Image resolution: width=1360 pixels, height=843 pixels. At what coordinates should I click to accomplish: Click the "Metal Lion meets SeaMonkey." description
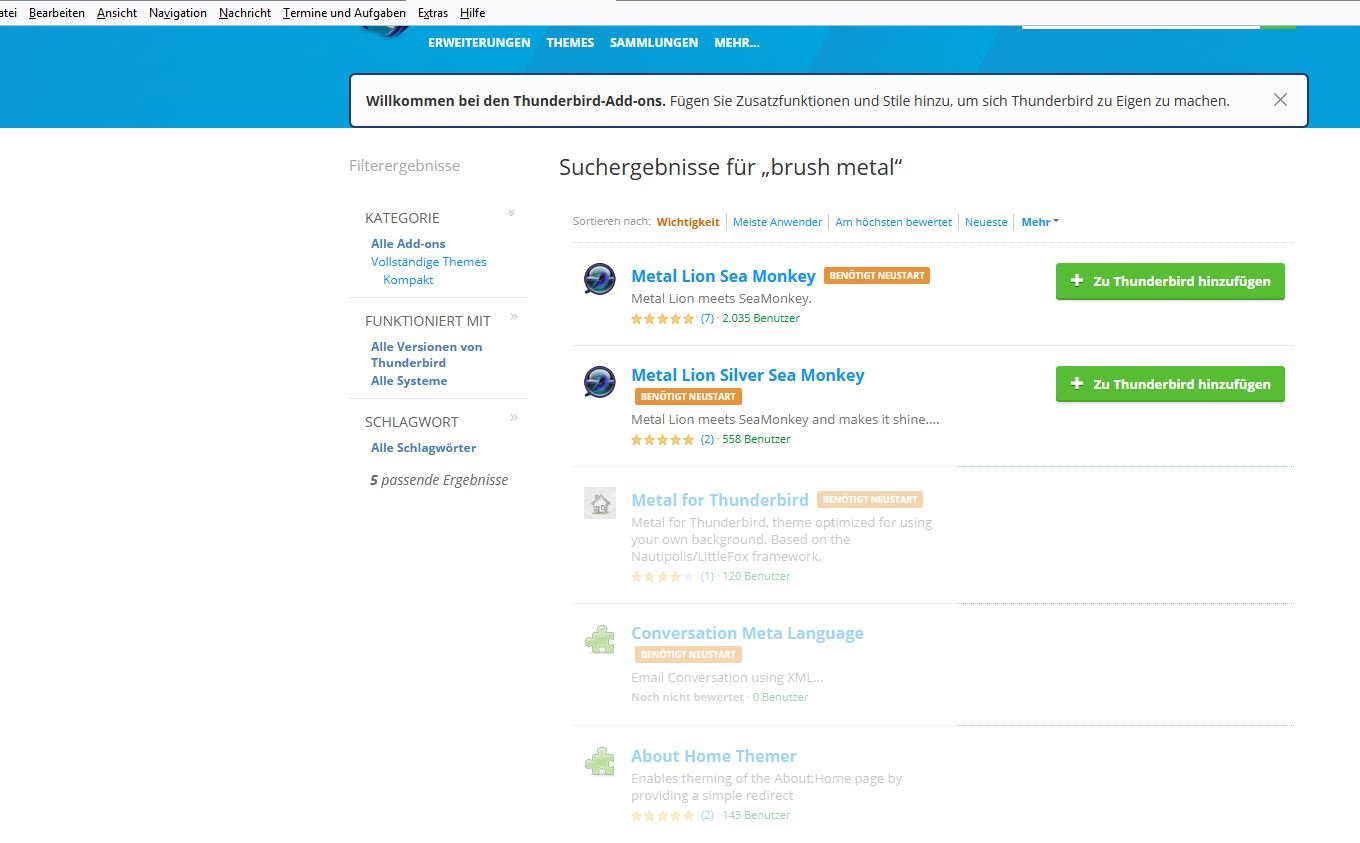721,299
